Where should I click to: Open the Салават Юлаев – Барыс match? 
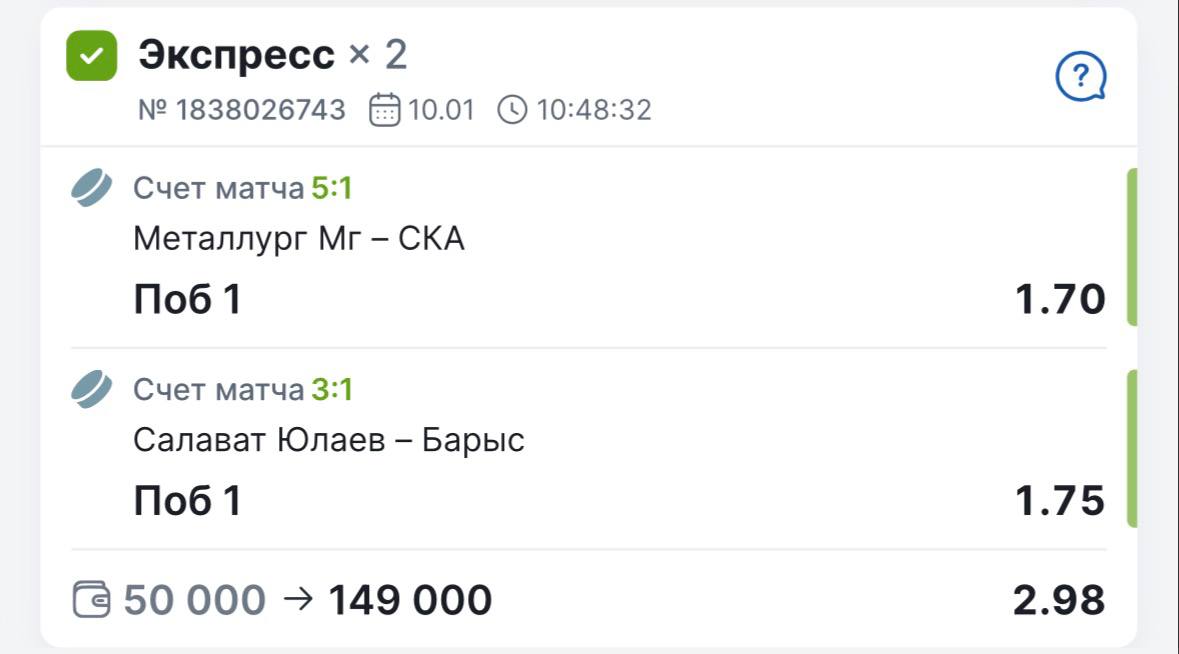[x=328, y=440]
